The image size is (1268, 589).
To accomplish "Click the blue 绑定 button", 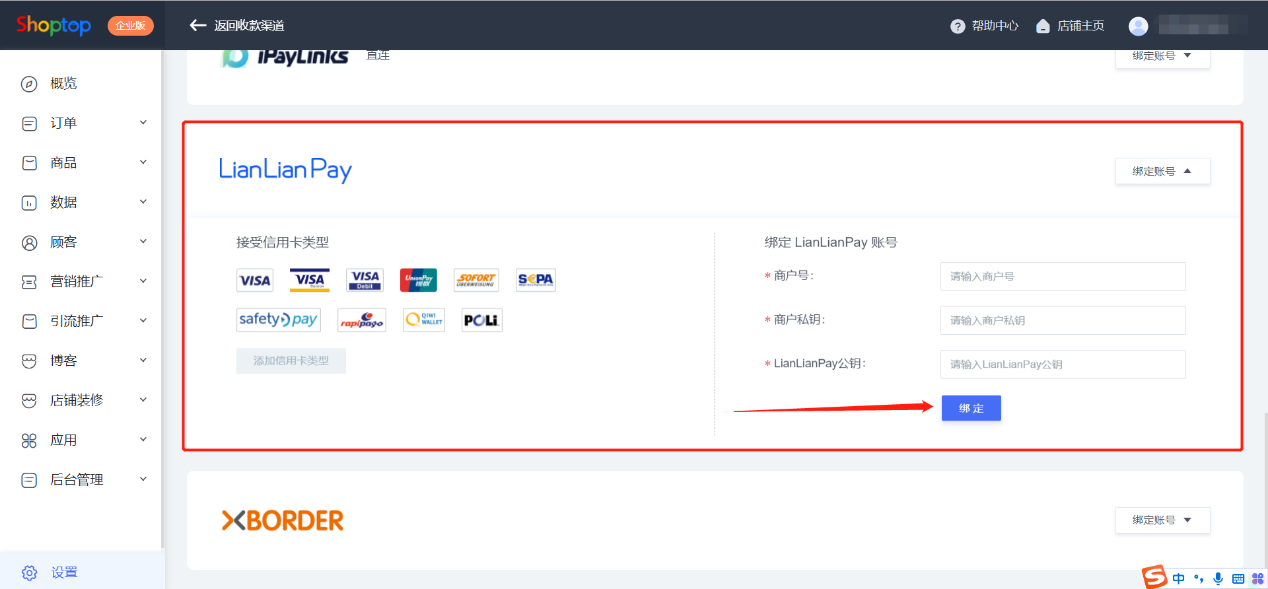I will pos(971,408).
